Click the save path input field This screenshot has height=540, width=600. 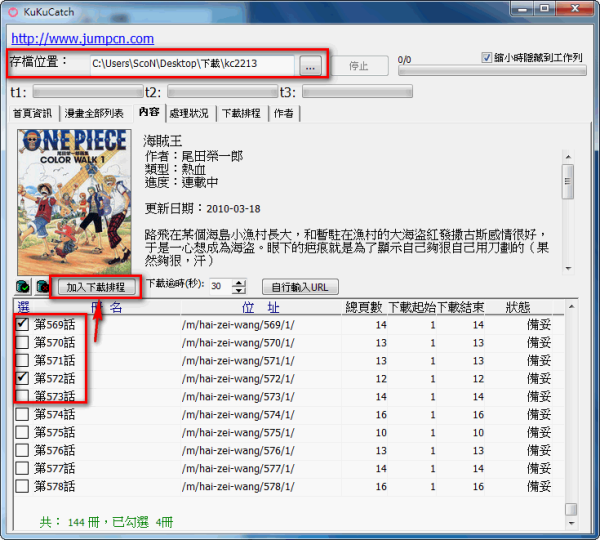coord(192,64)
